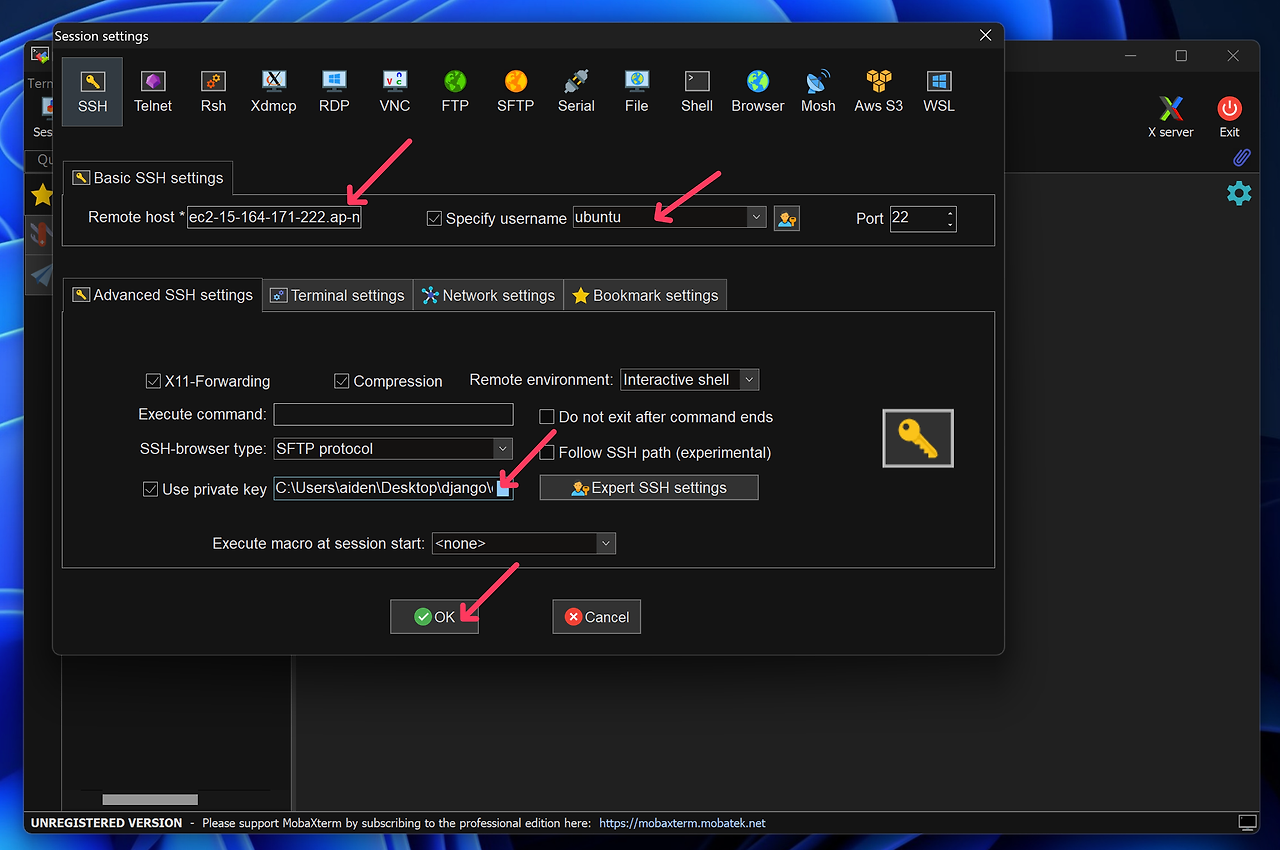Viewport: 1280px width, 850px height.
Task: Switch to Advanced SSH settings tab
Action: 163,295
